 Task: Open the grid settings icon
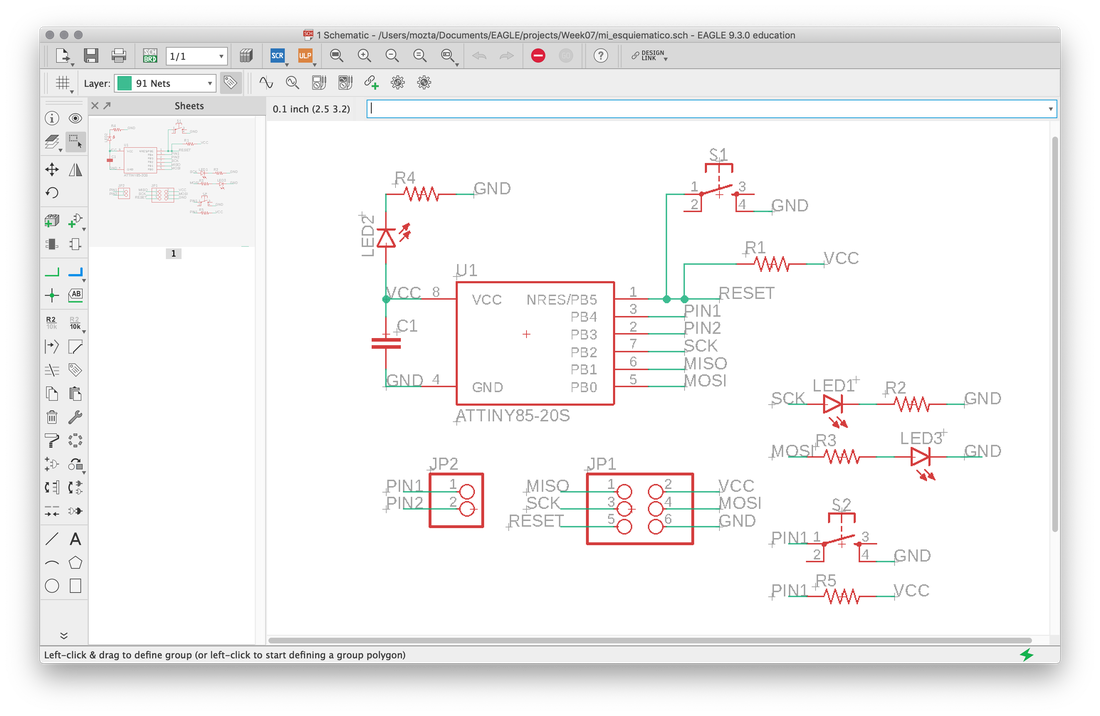click(x=62, y=83)
